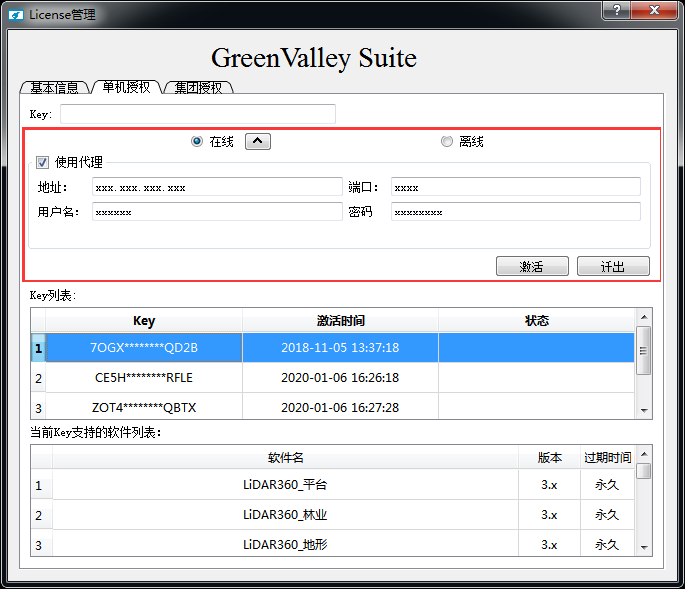
Task: Click the 状态 column header
Action: 536,321
